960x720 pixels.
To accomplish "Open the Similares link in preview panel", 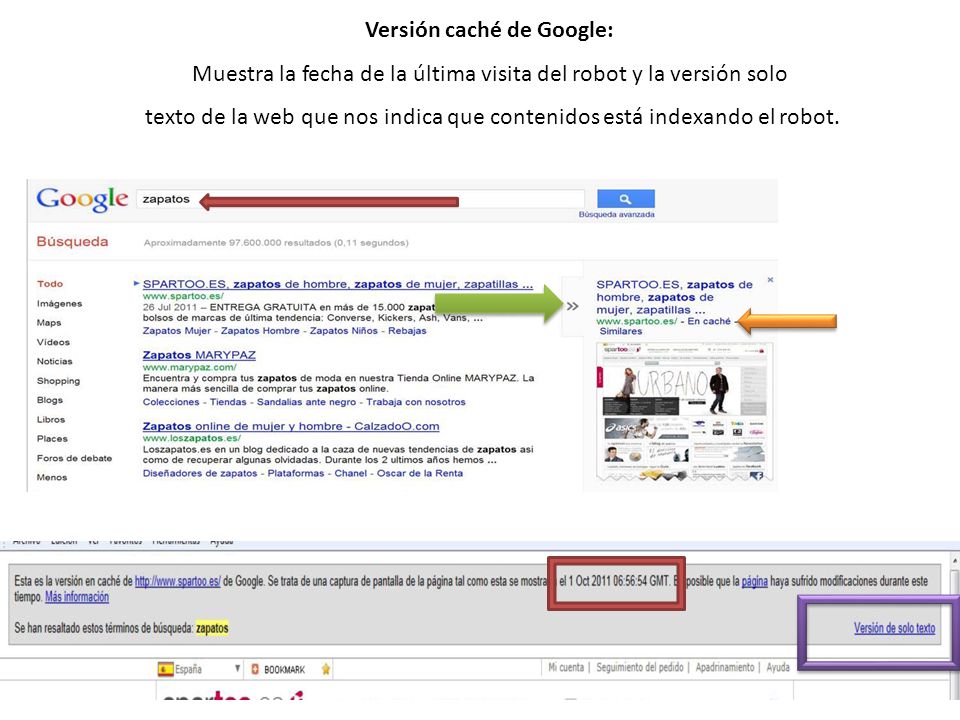I will [x=621, y=331].
